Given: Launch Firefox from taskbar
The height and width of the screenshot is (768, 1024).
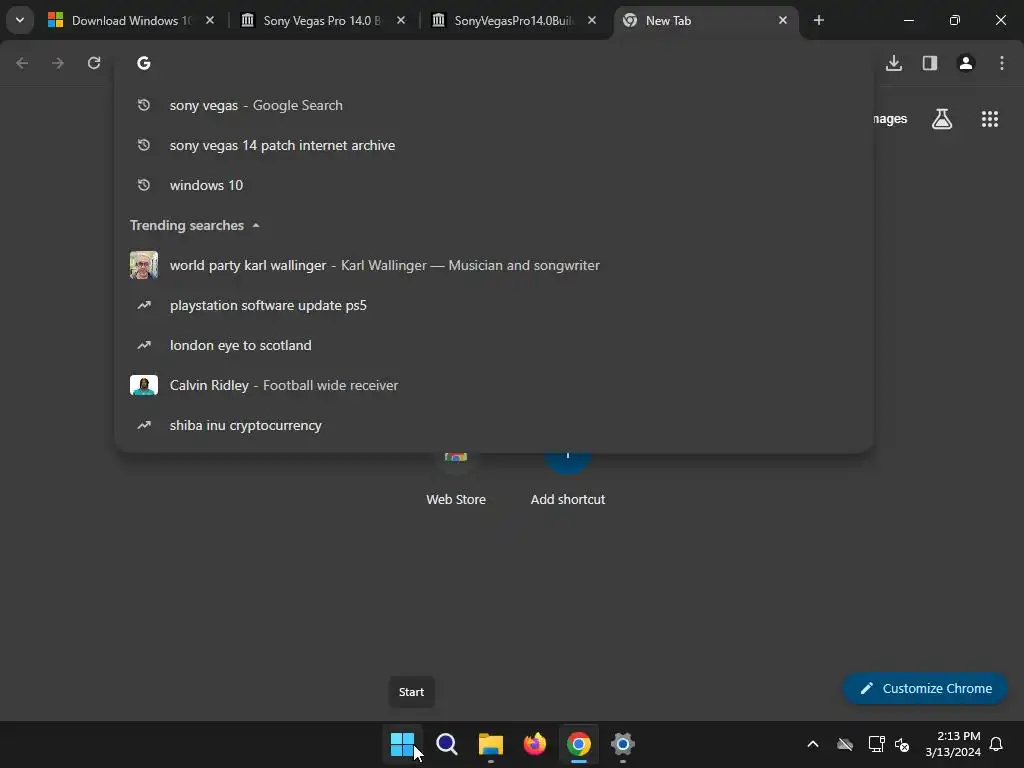Looking at the screenshot, I should [535, 744].
